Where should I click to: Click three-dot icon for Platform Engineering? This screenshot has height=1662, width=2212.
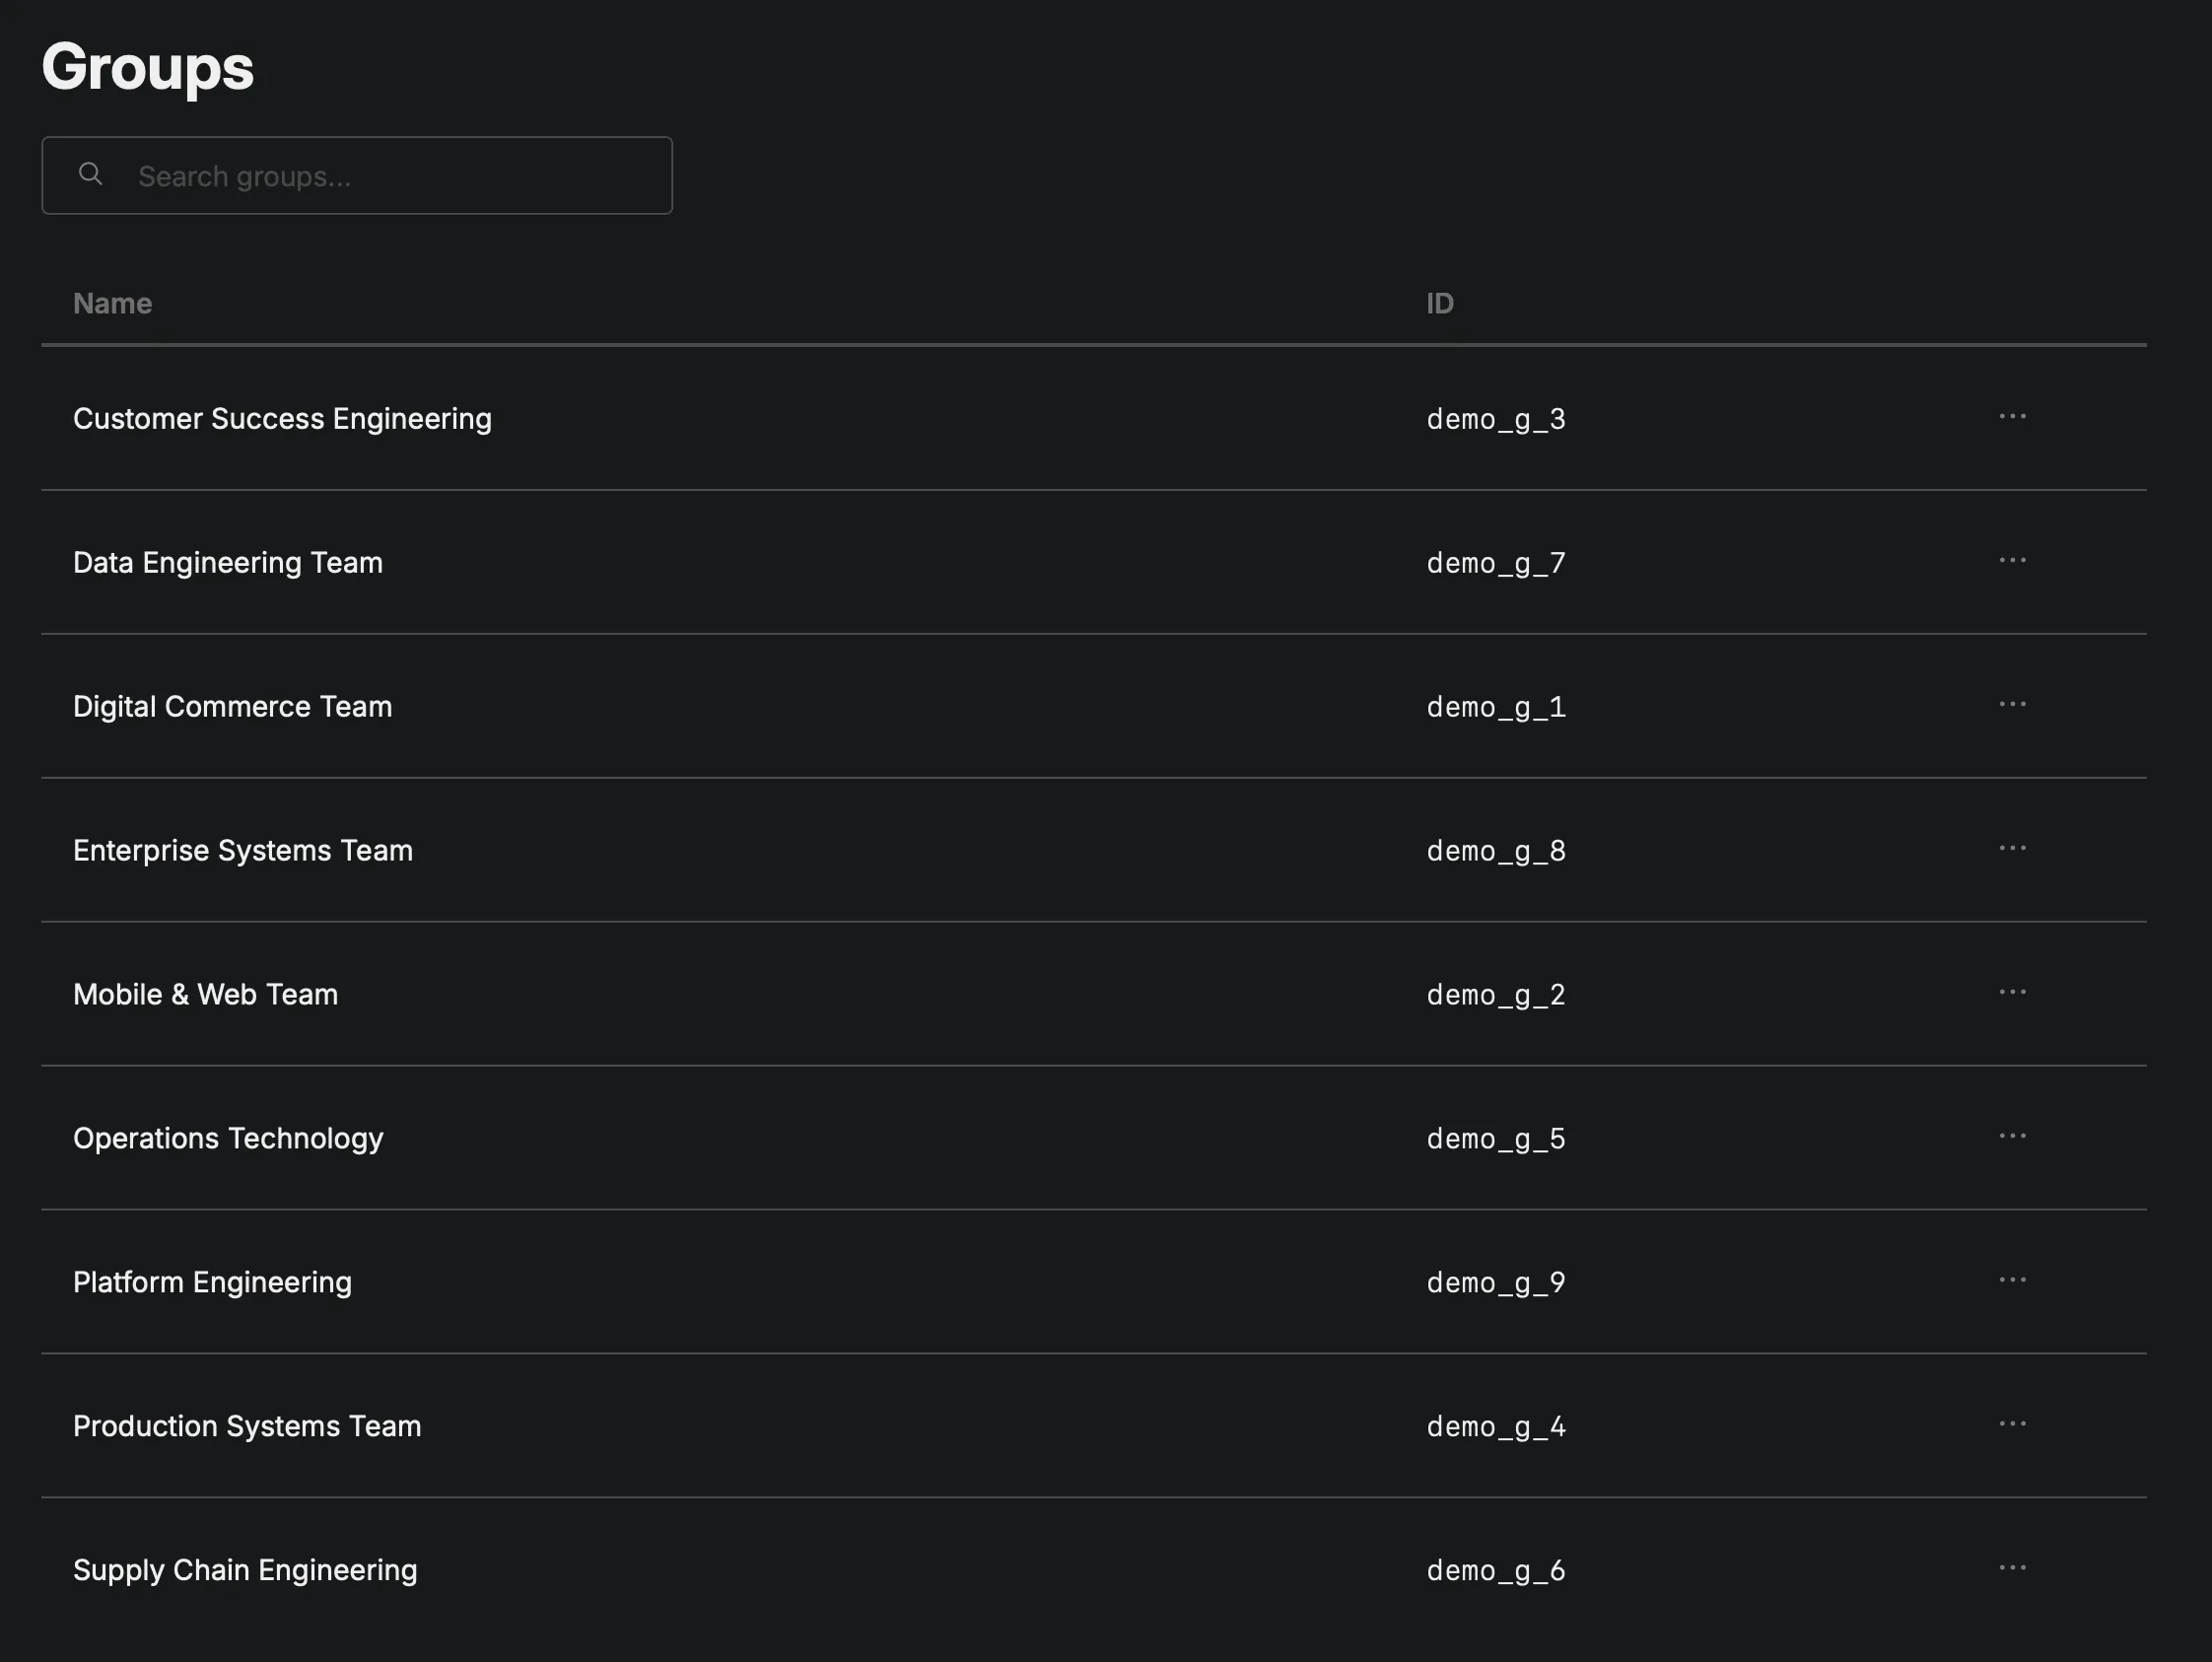point(2012,1280)
